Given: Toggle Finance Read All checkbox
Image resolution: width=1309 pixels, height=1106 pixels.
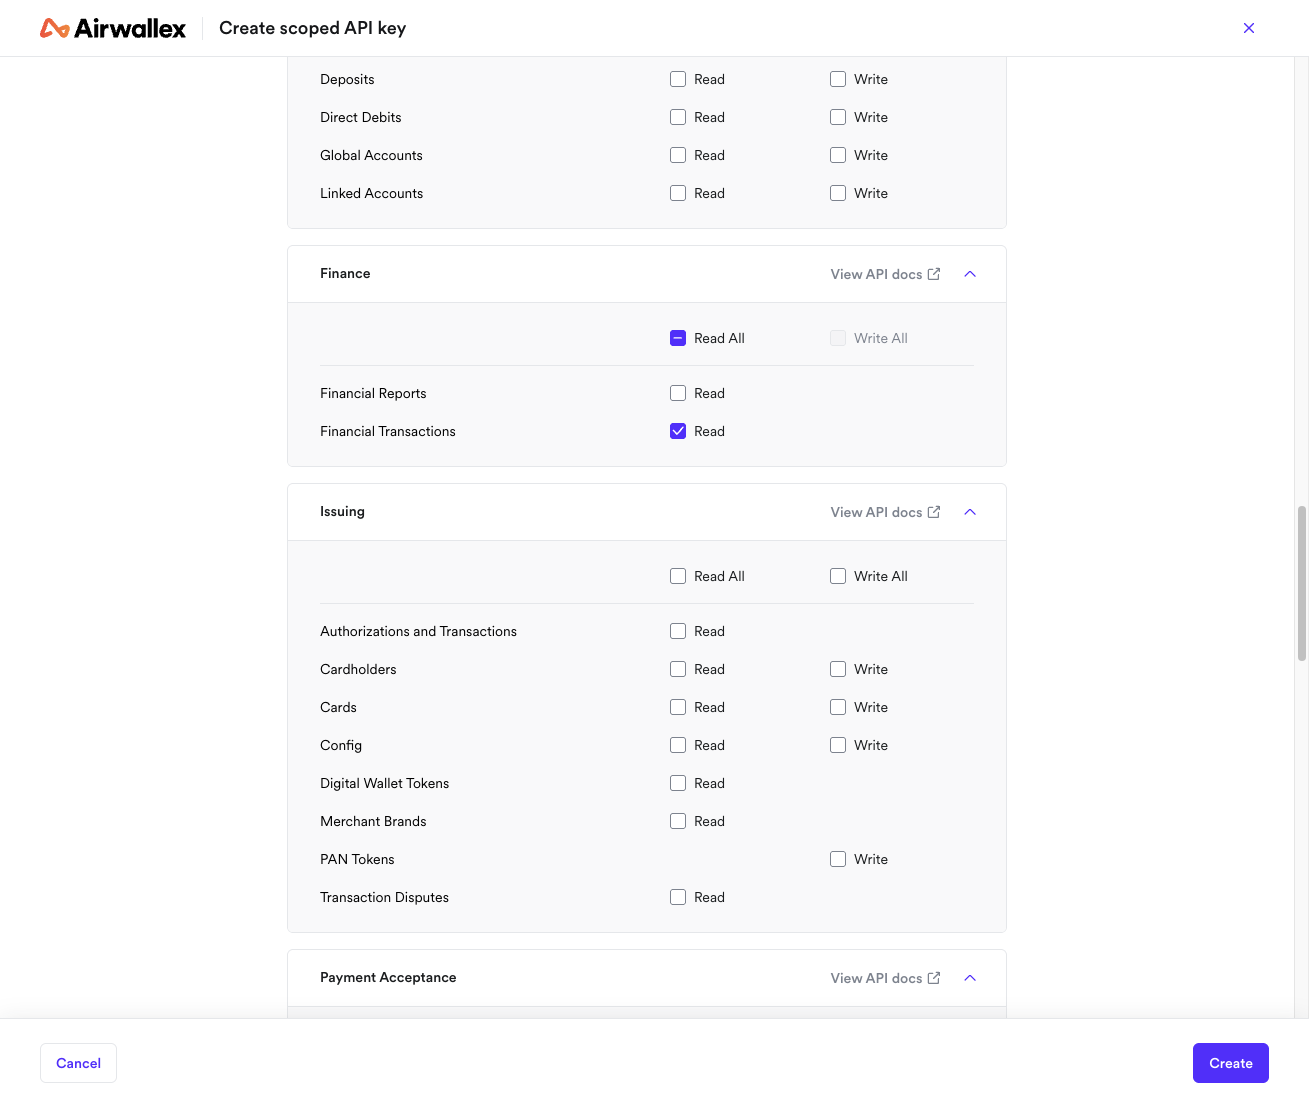Looking at the screenshot, I should [678, 338].
